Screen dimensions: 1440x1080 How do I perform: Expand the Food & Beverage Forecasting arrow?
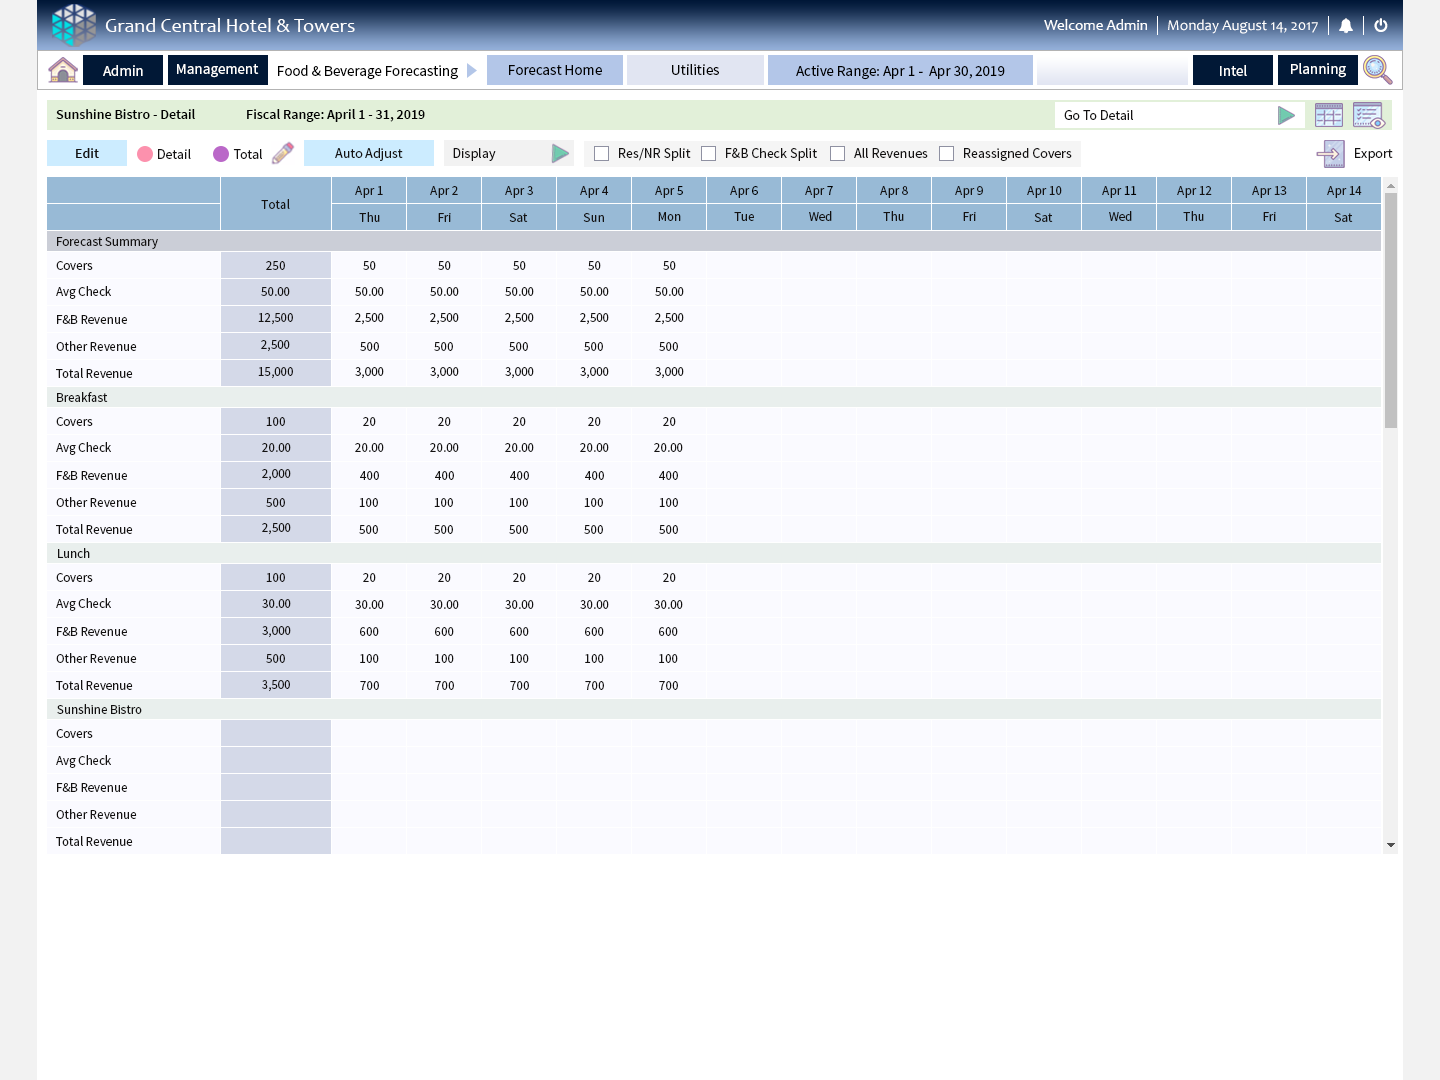[472, 71]
